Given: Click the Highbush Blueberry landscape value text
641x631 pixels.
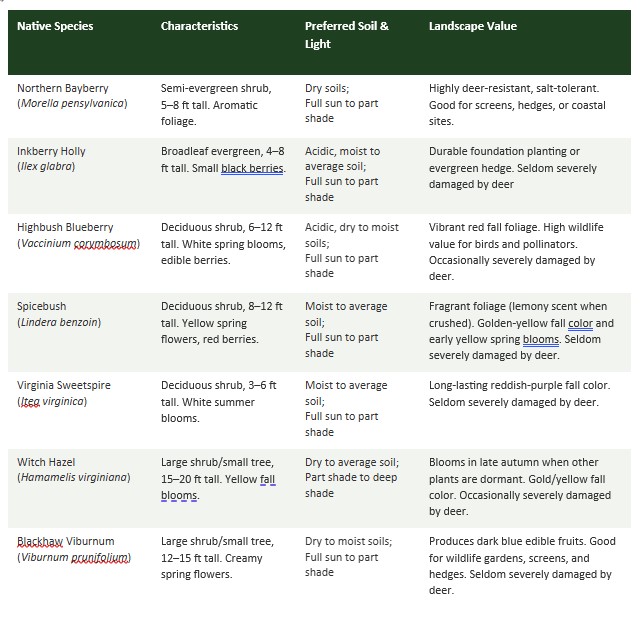Looking at the screenshot, I should pyautogui.click(x=516, y=251).
